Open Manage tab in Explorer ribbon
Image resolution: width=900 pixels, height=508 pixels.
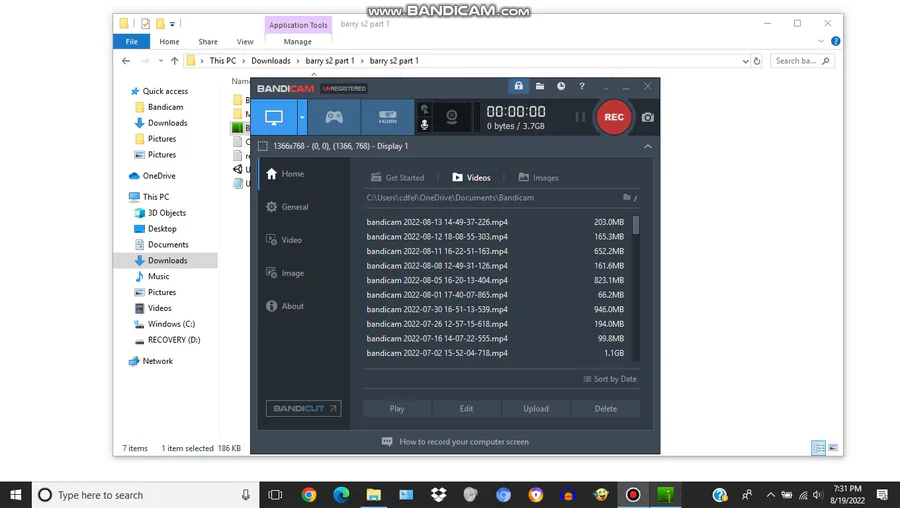point(297,41)
